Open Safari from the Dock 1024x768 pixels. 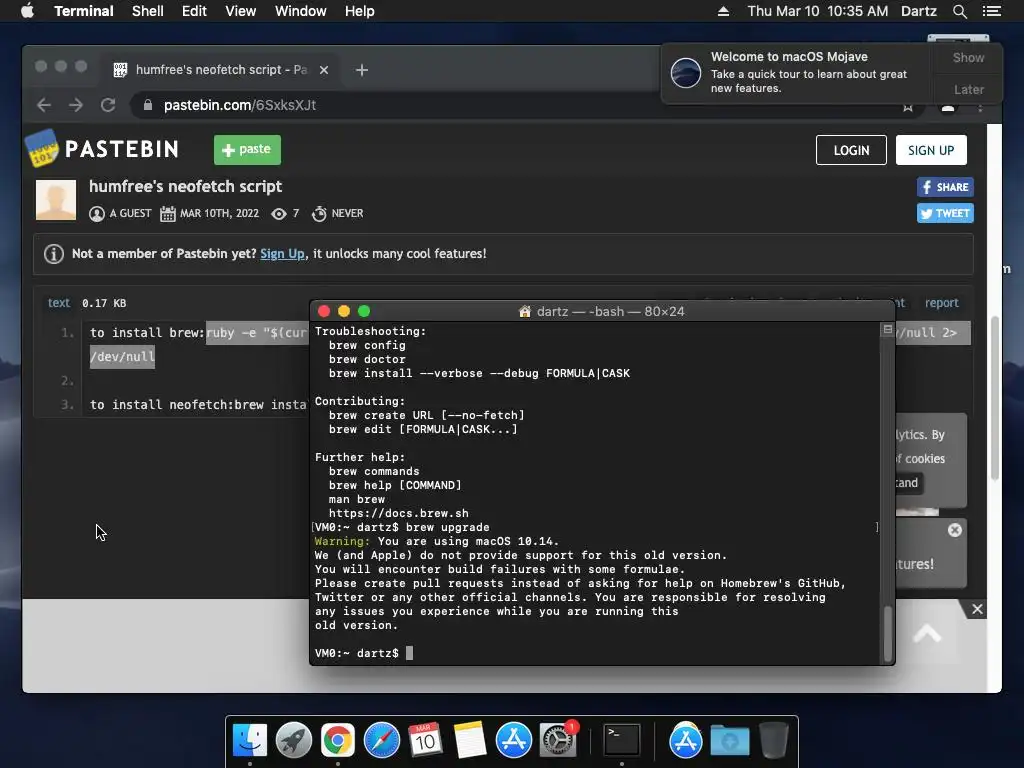point(382,741)
